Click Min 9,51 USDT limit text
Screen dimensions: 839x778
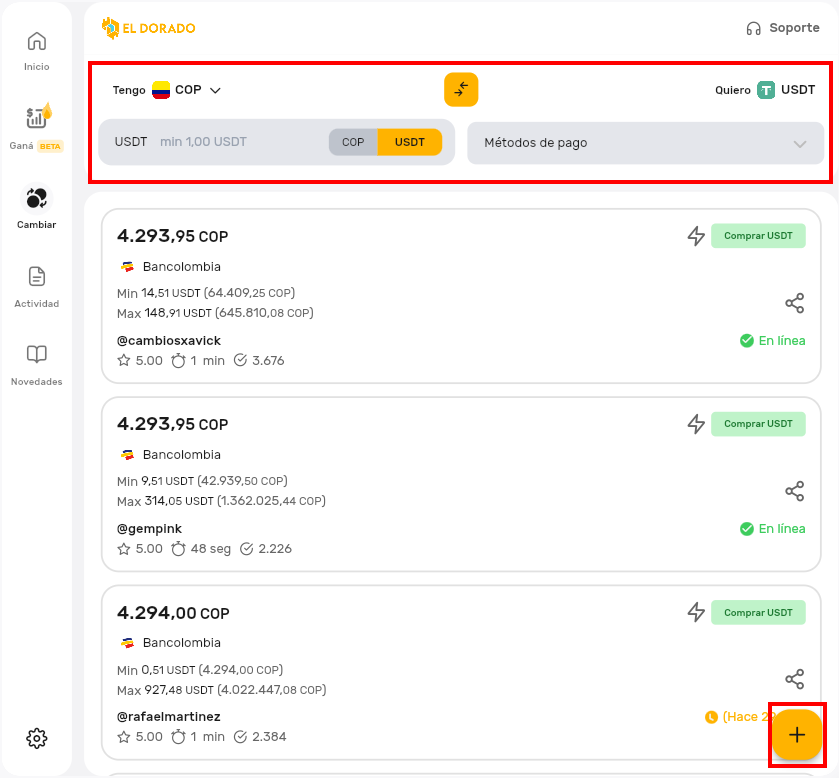tap(202, 481)
